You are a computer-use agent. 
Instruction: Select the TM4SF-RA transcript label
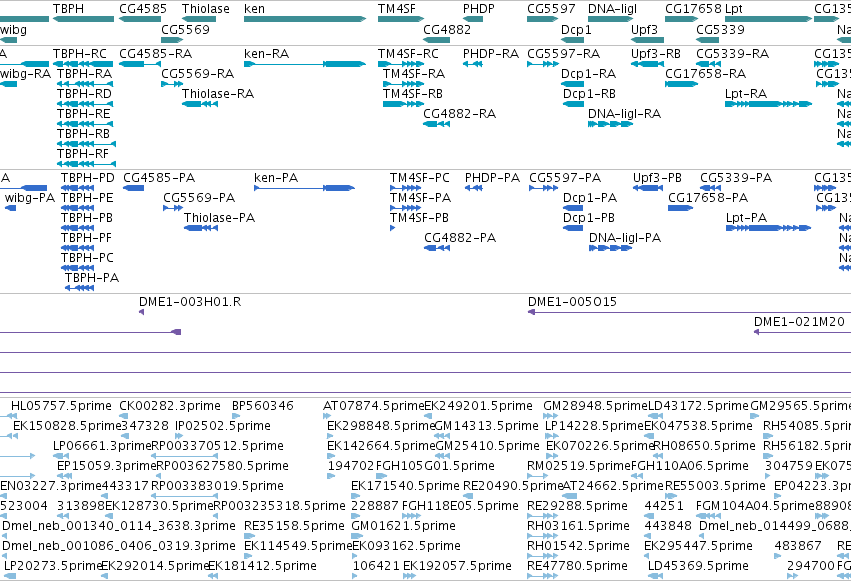(x=414, y=74)
